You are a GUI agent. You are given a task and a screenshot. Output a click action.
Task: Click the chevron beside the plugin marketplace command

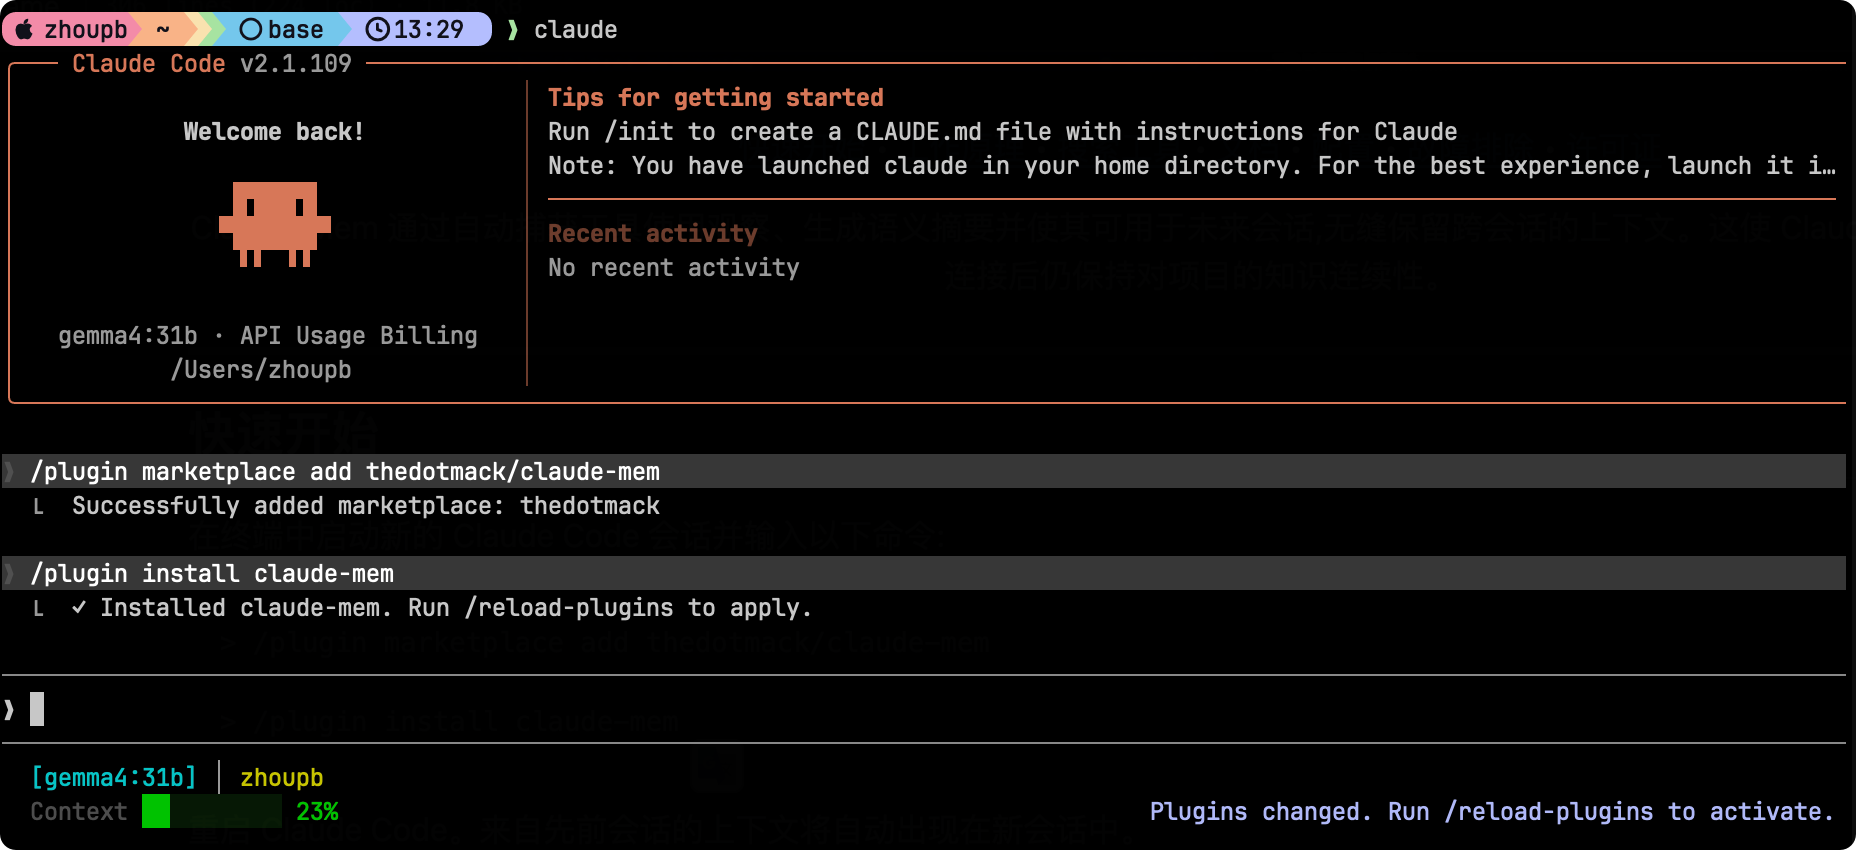pyautogui.click(x=10, y=471)
